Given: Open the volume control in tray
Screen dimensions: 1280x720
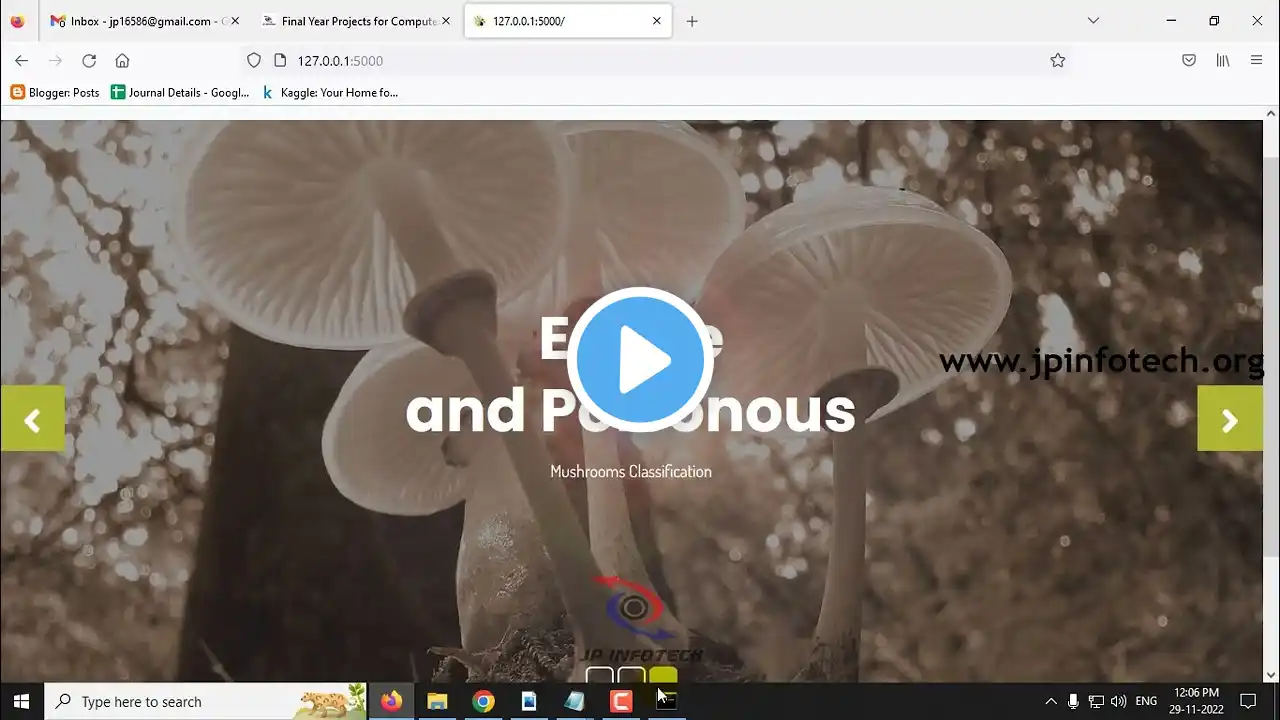Looking at the screenshot, I should tap(1118, 701).
